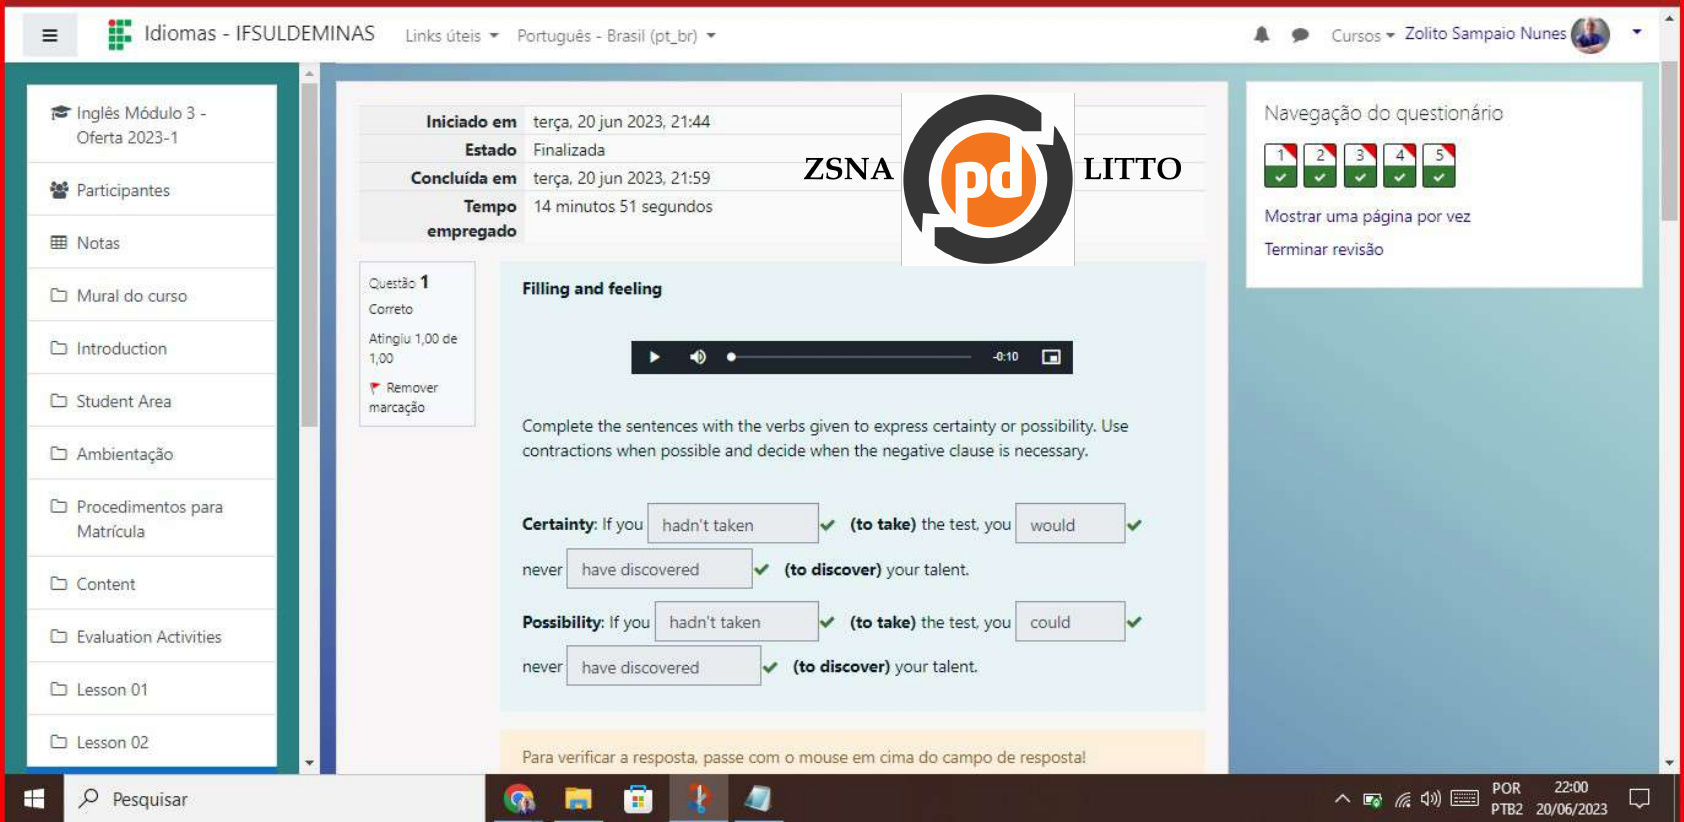Viewport: 1684px width, 822px height.
Task: Open the notifications bell
Action: [x=1261, y=35]
